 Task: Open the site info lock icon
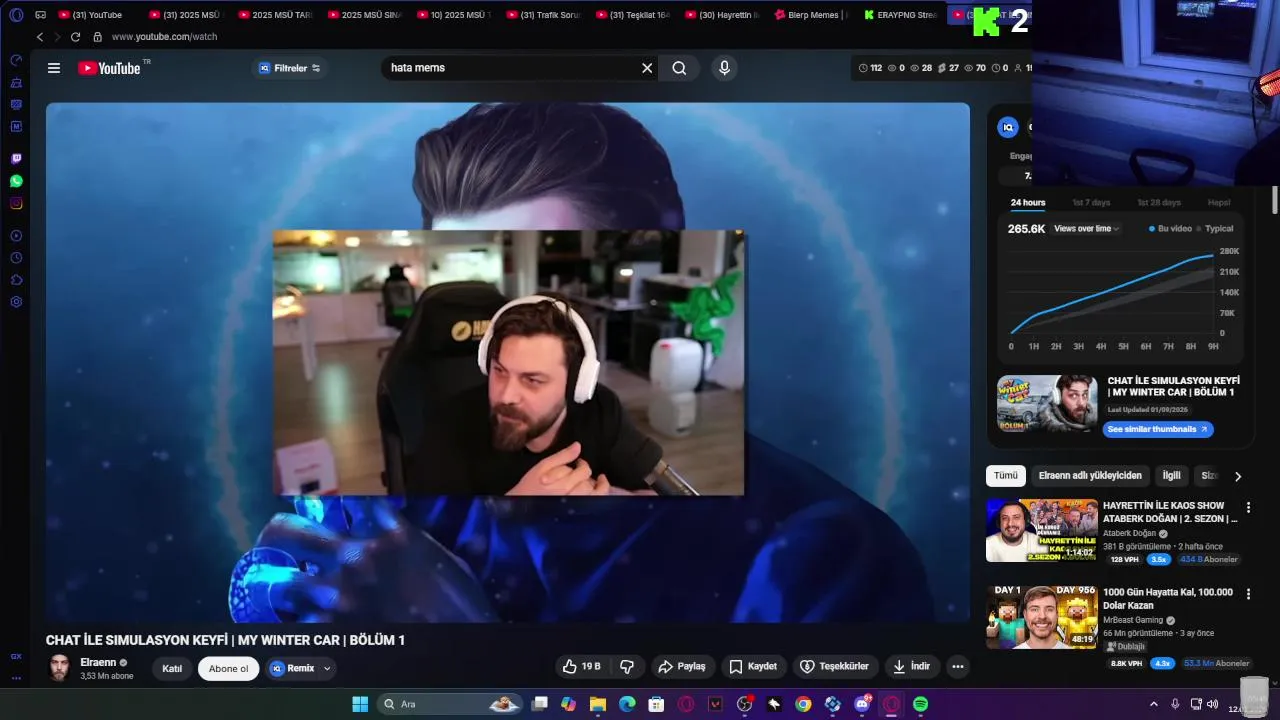coord(97,37)
